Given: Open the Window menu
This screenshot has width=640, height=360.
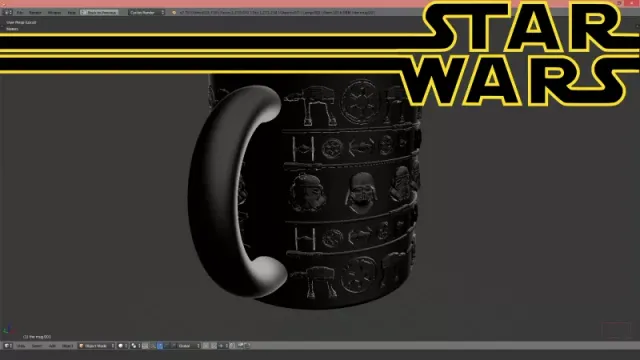Looking at the screenshot, I should point(54,13).
